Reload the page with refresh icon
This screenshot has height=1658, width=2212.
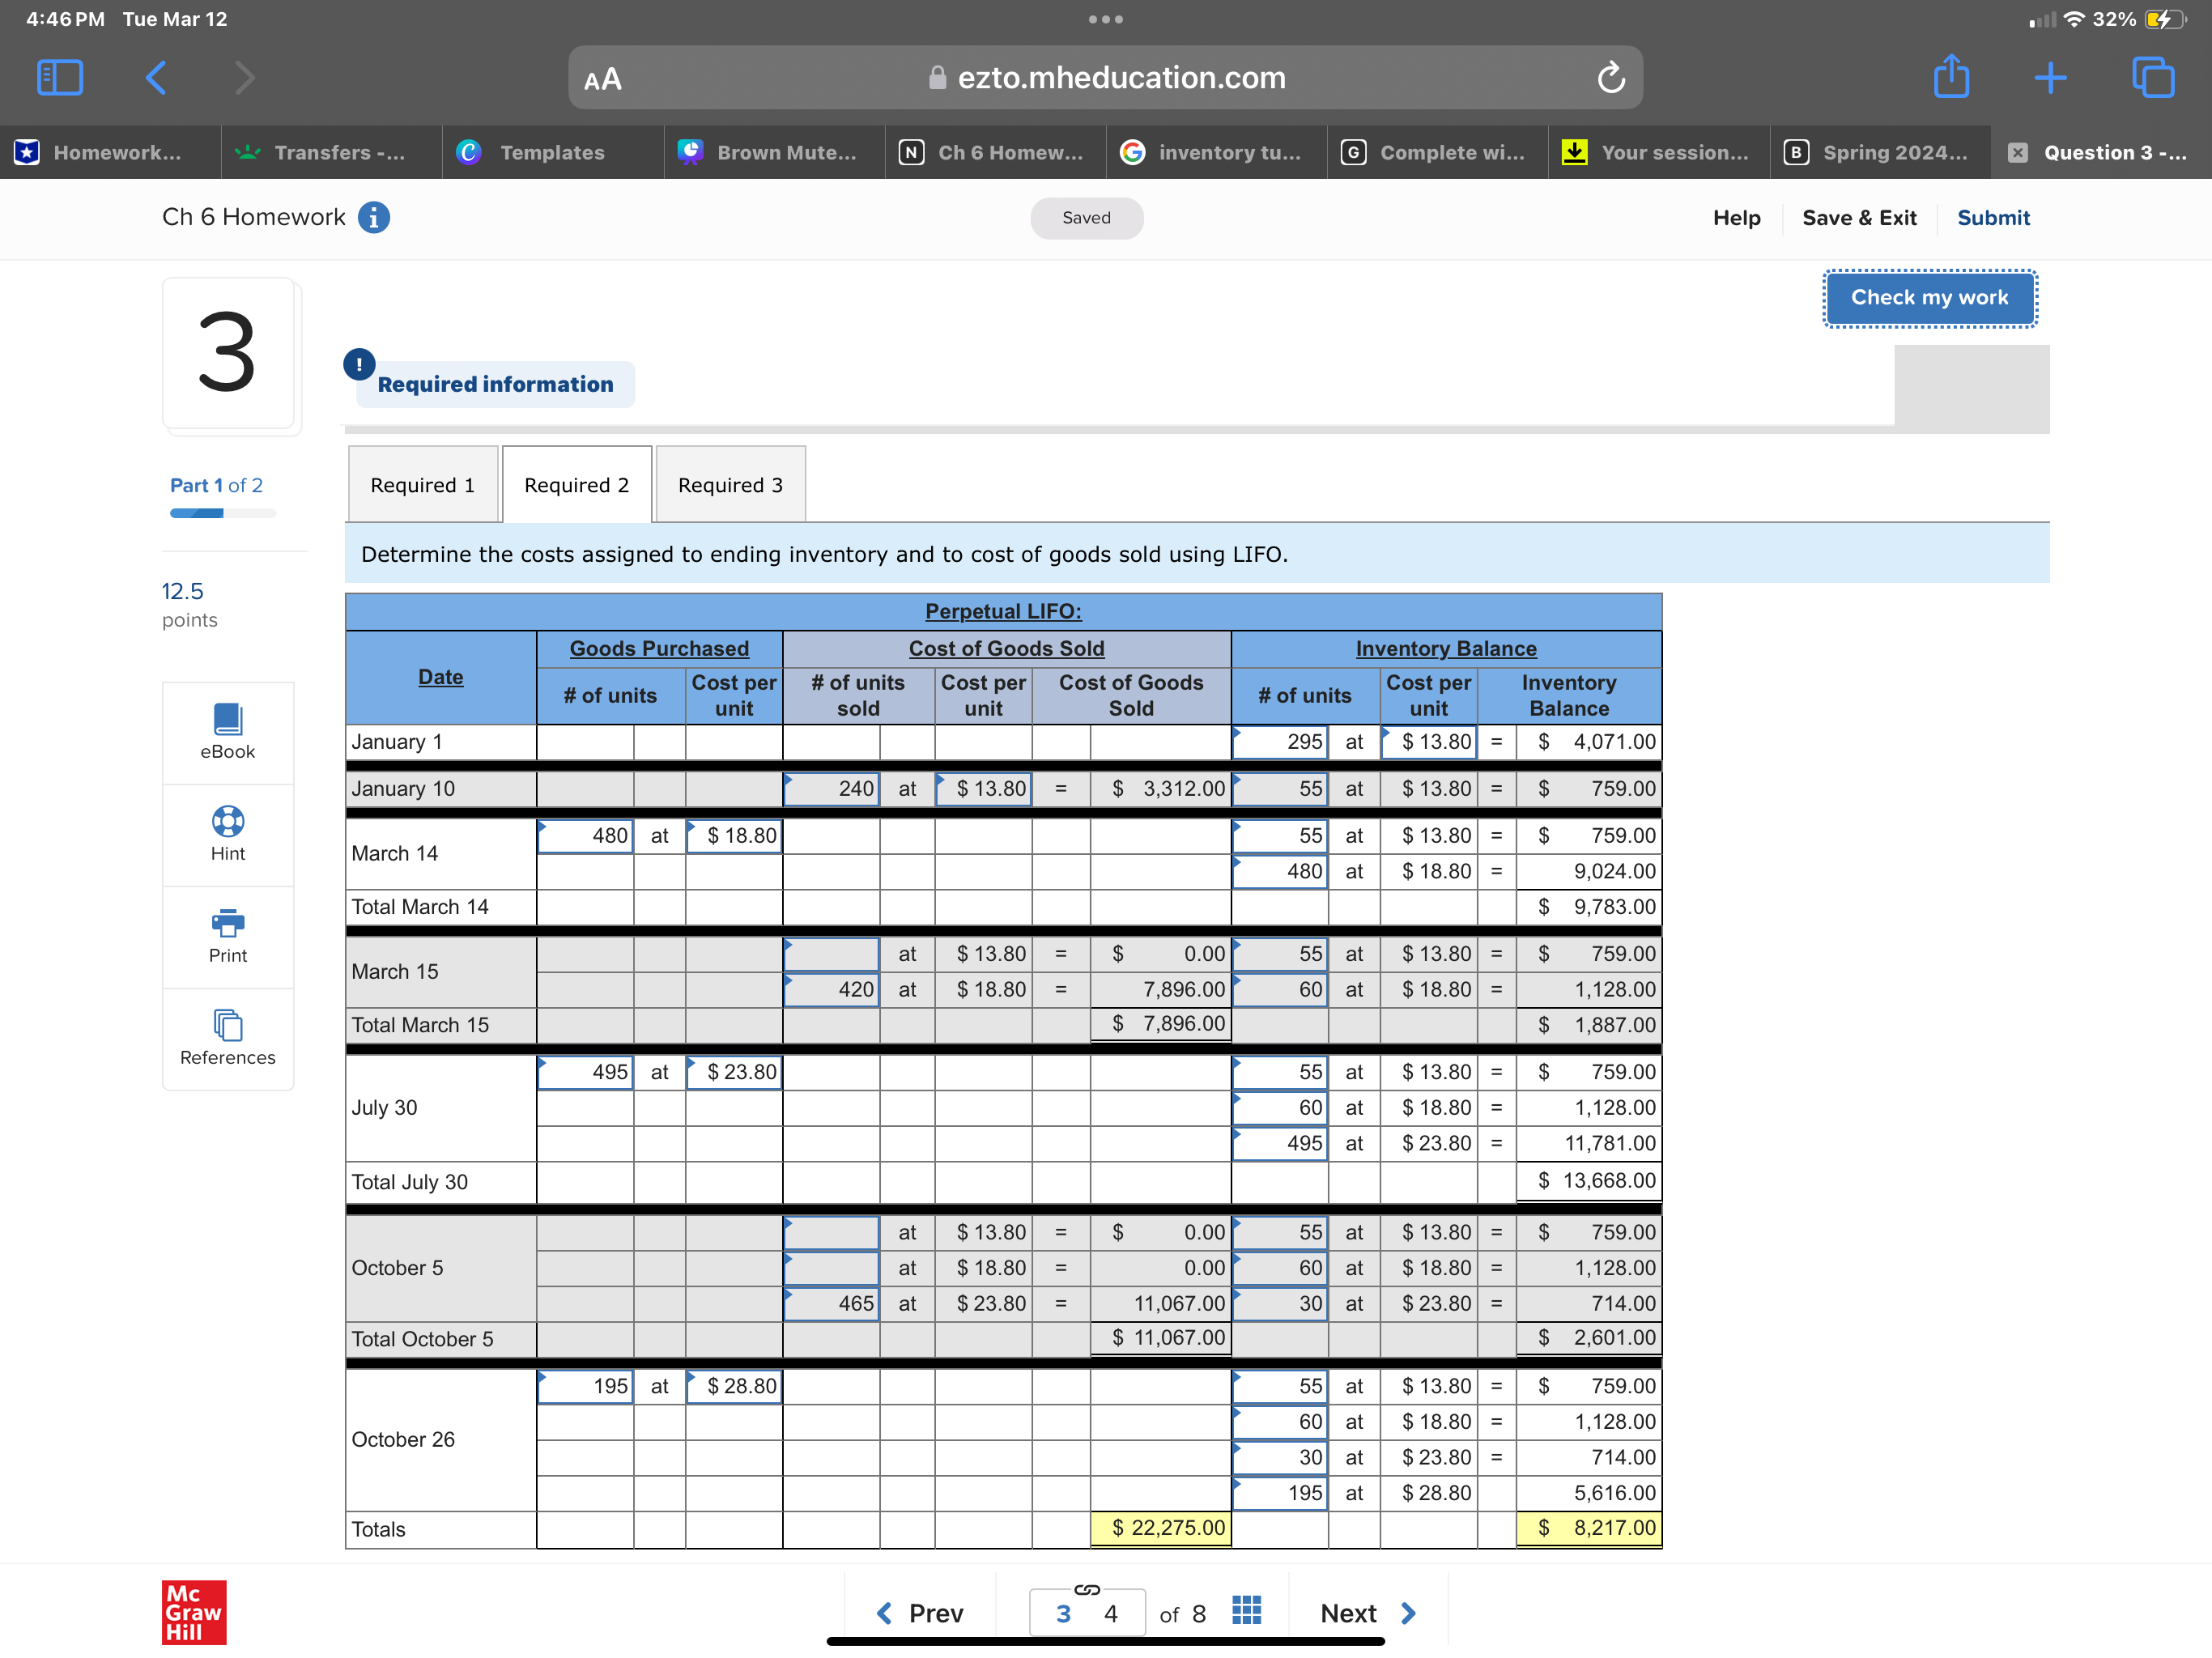tap(1610, 77)
